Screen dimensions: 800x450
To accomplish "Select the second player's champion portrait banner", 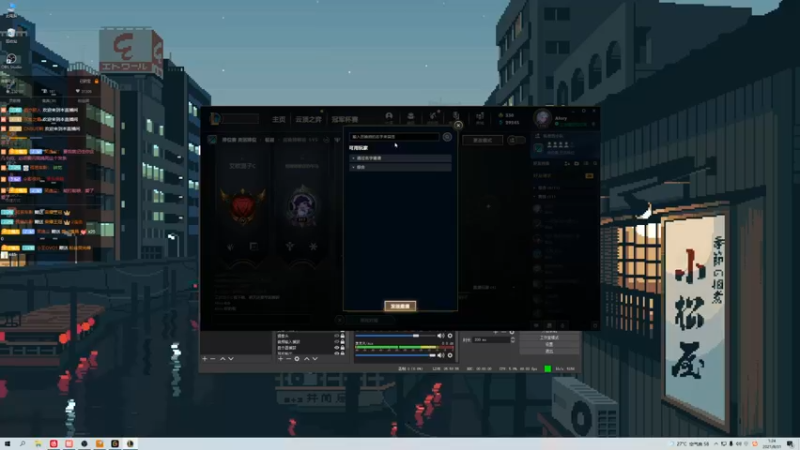I will (302, 206).
